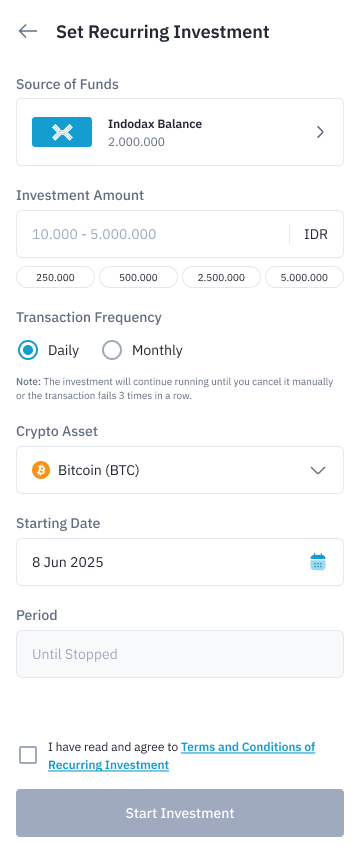The width and height of the screenshot is (360, 861).
Task: Open the Bitcoin (BTC) asset selector
Action: [x=180, y=470]
